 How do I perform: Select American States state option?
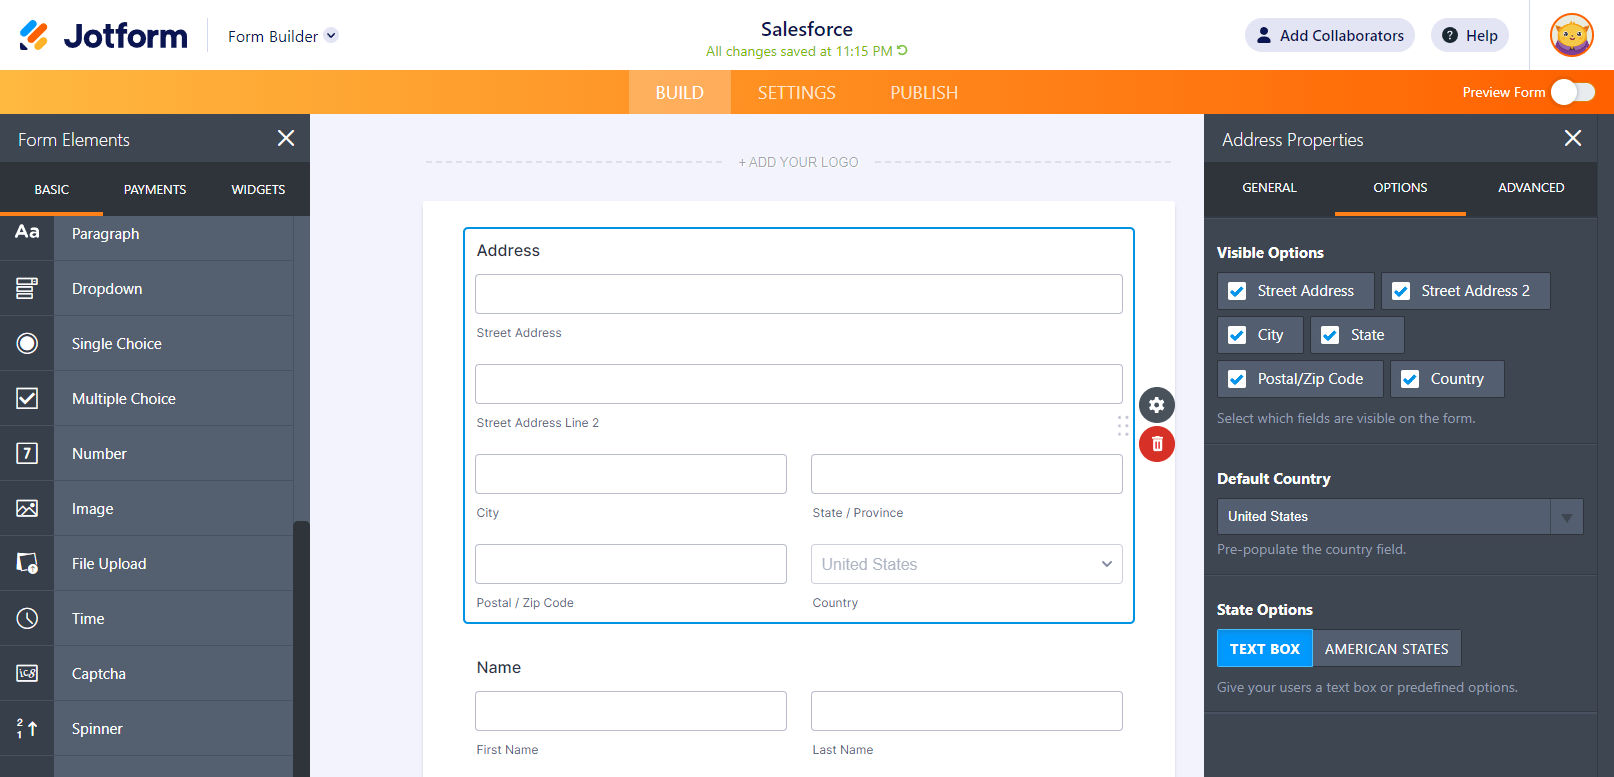pyautogui.click(x=1386, y=649)
